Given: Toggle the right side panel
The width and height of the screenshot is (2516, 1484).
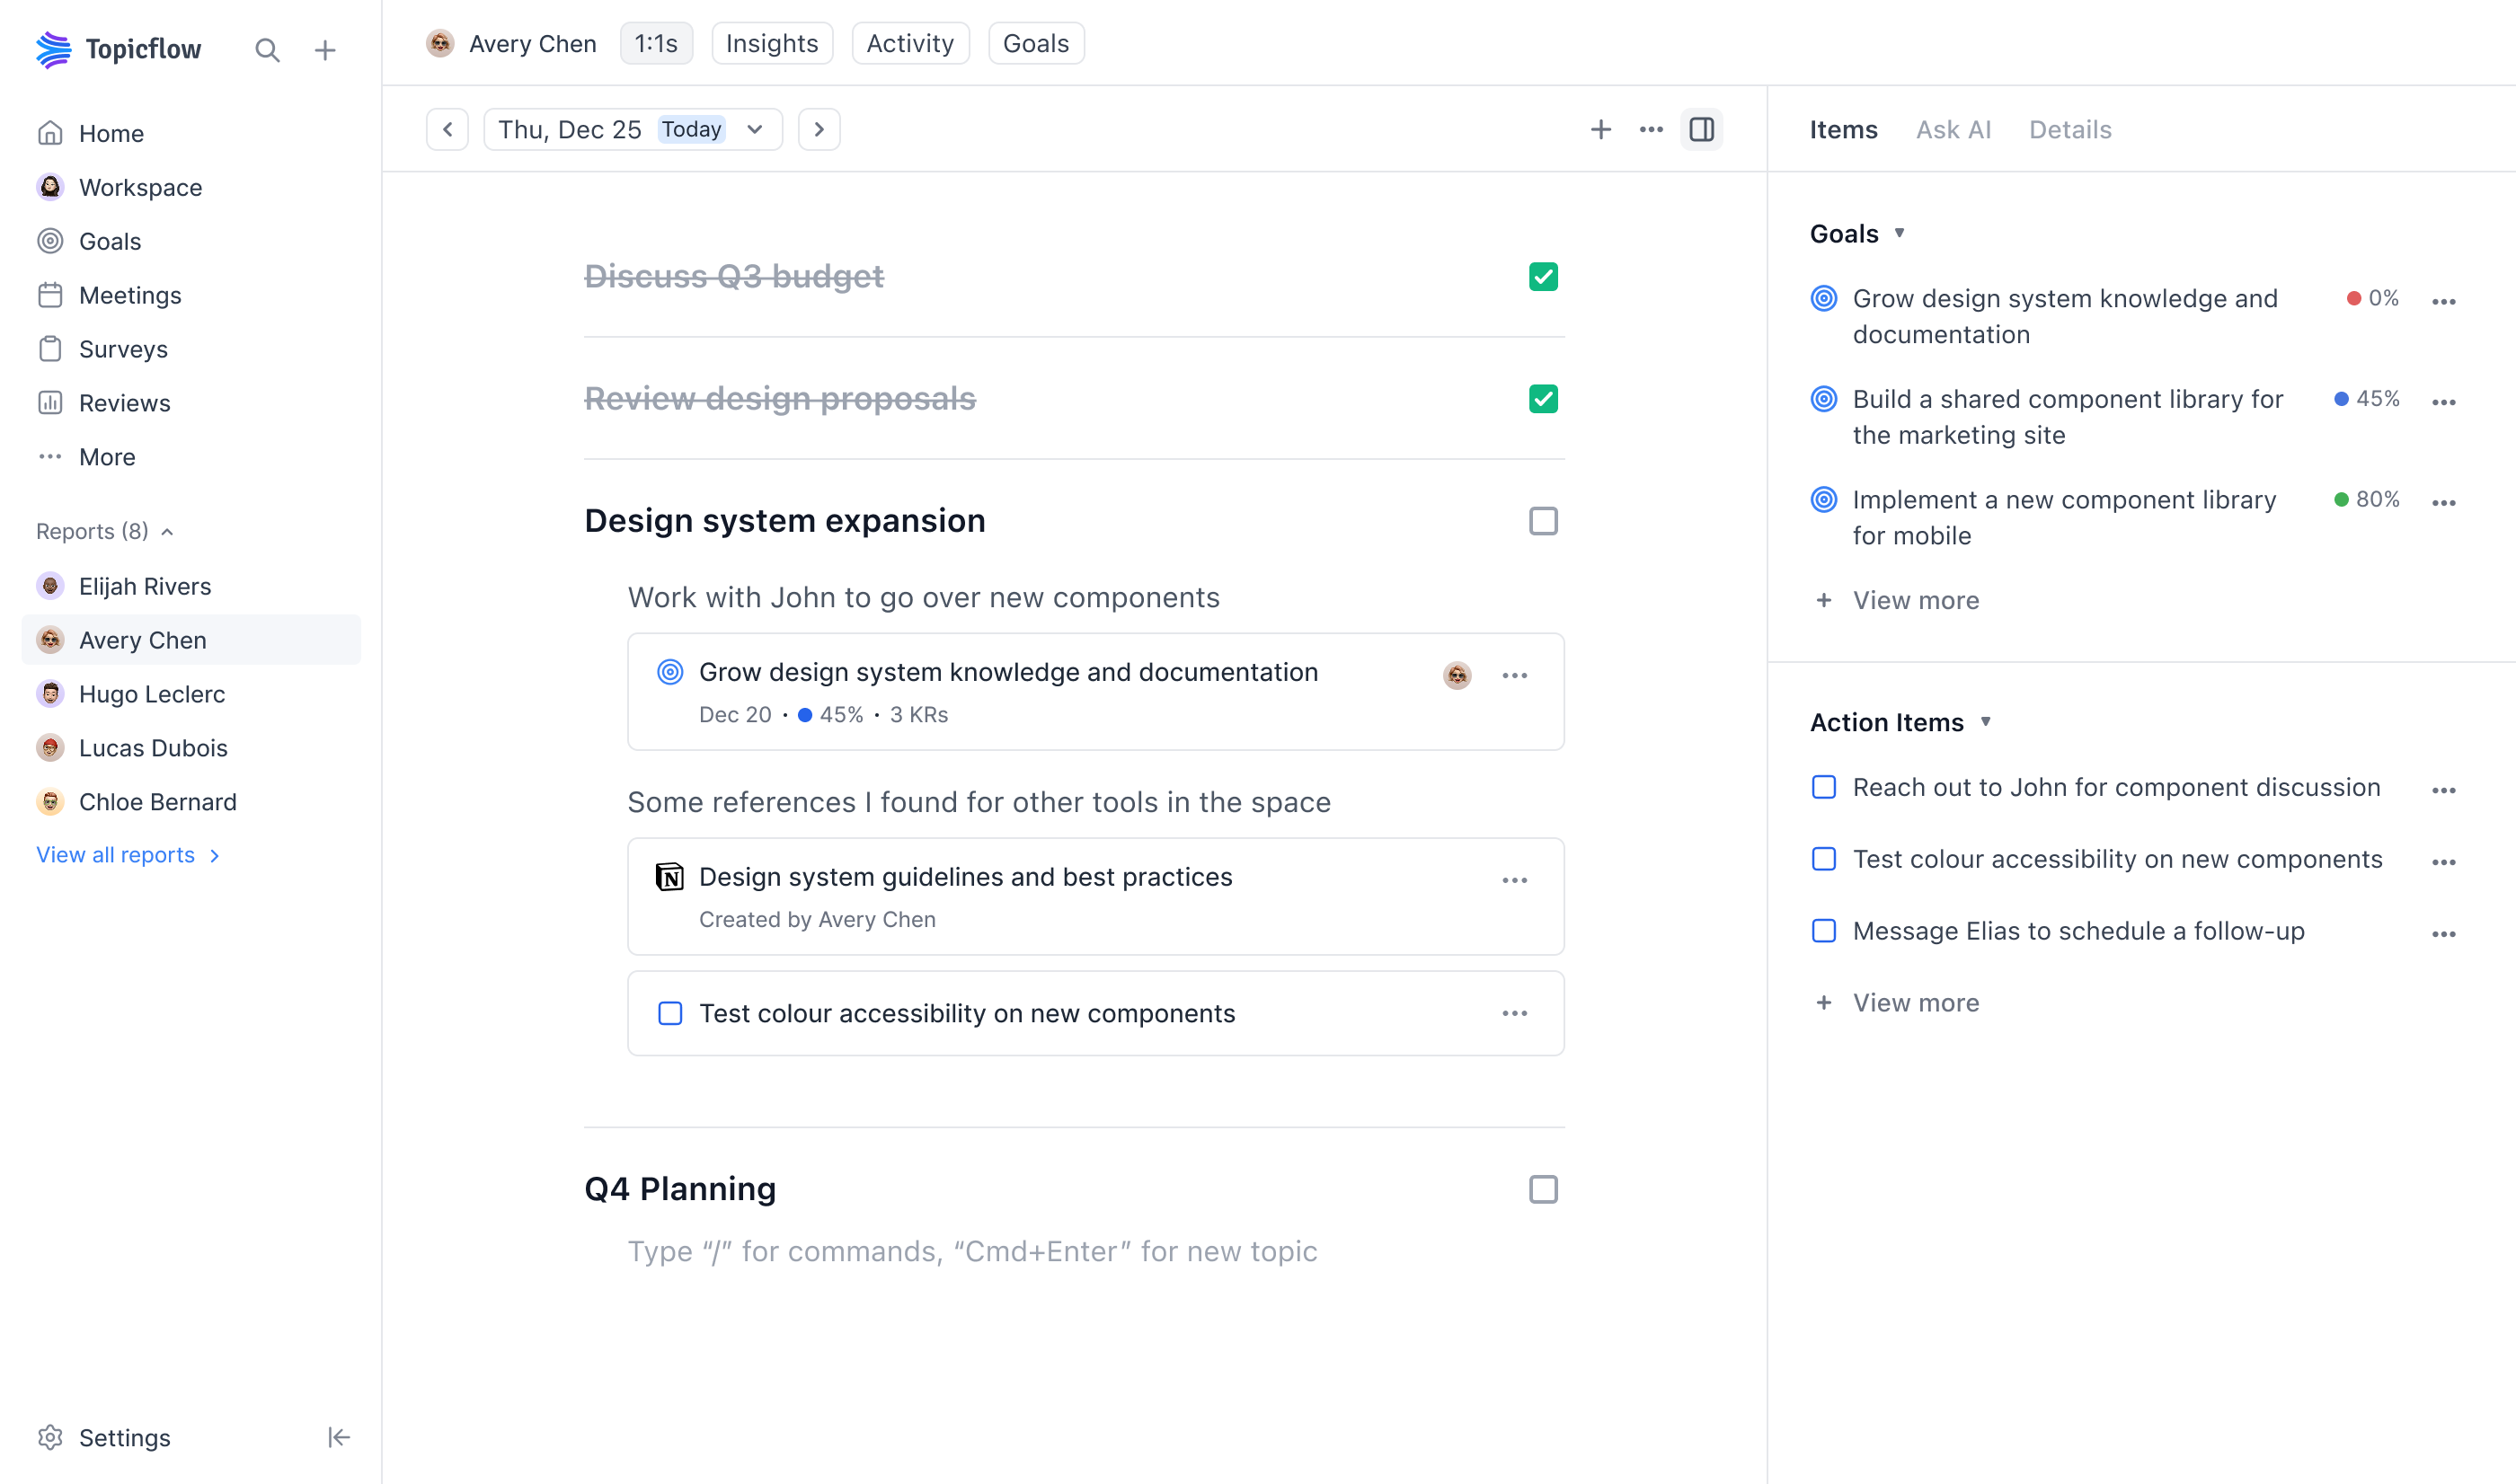Looking at the screenshot, I should [1701, 129].
